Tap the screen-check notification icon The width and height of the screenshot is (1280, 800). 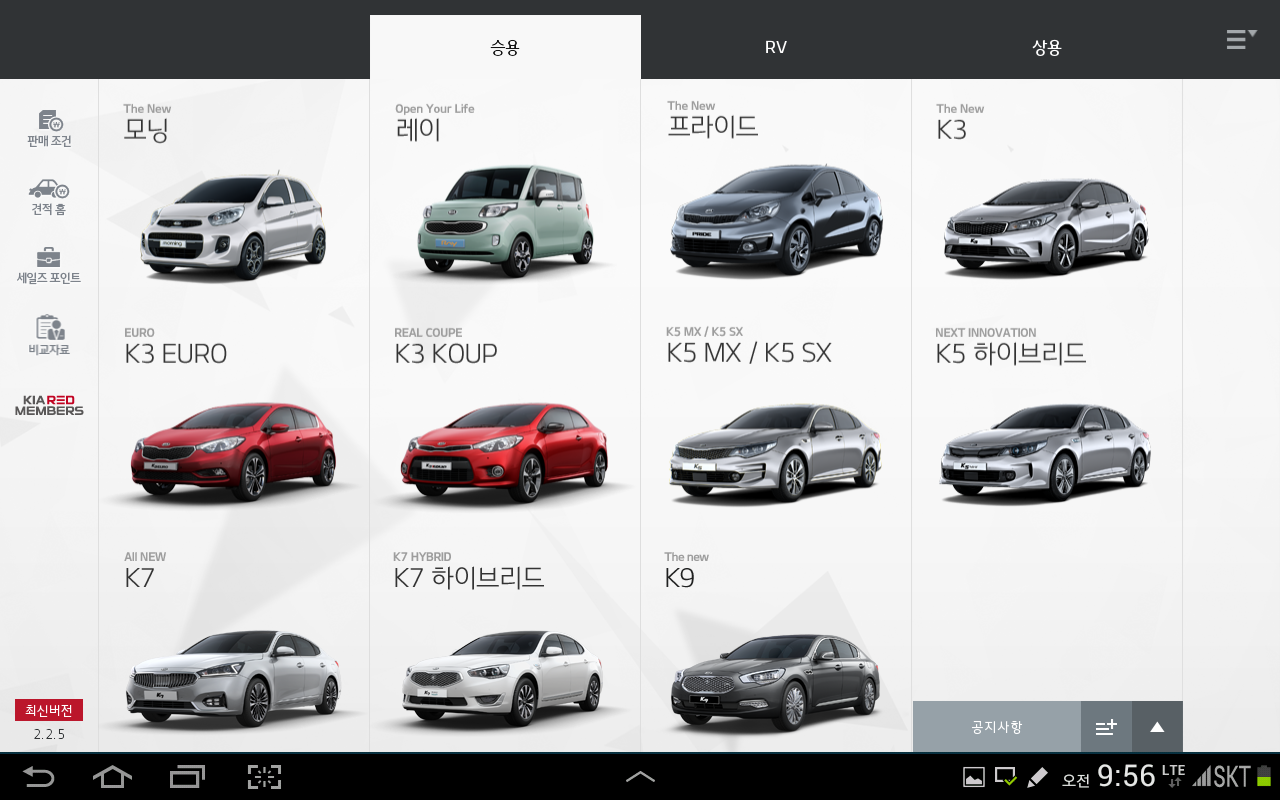tap(1005, 777)
